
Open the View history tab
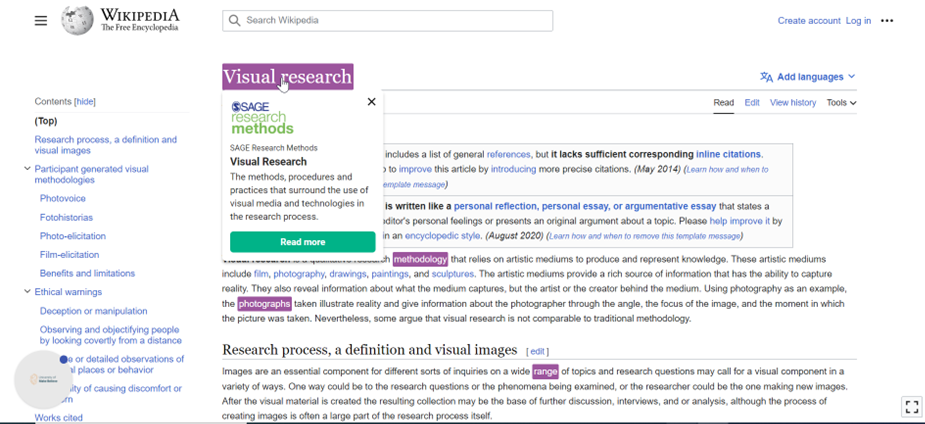[x=793, y=103]
